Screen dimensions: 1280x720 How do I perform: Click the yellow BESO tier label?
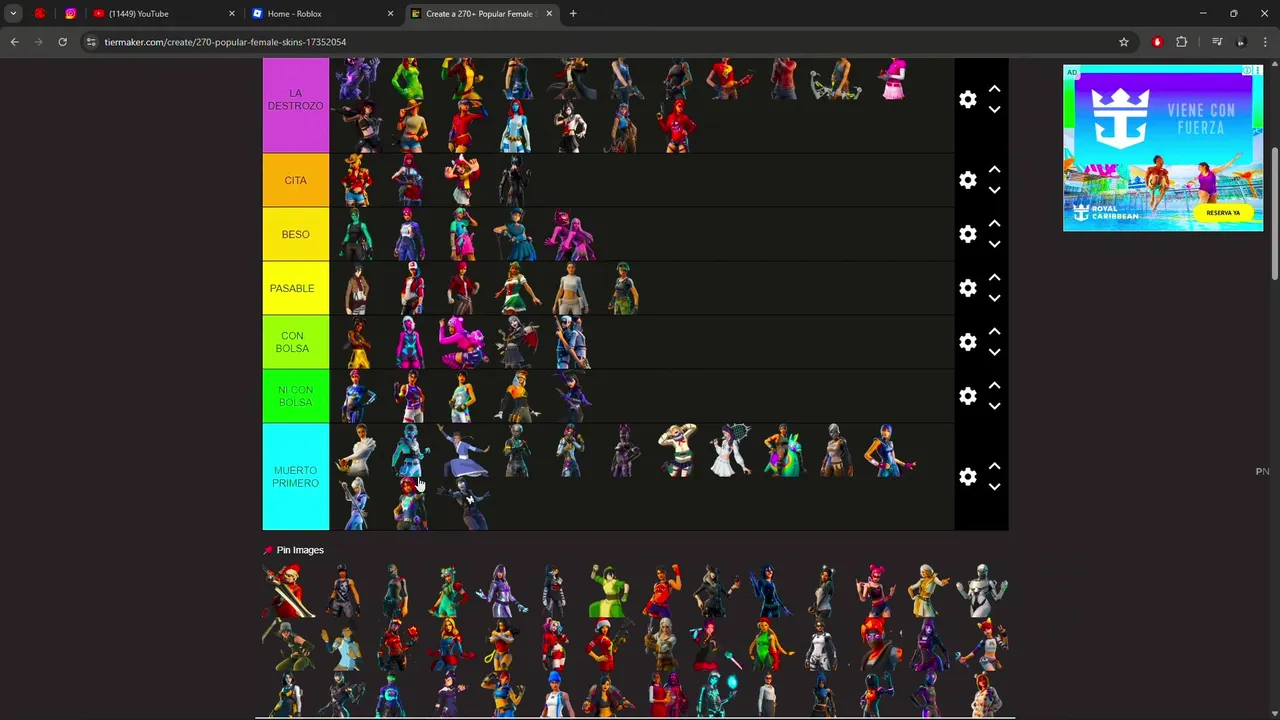pyautogui.click(x=295, y=234)
